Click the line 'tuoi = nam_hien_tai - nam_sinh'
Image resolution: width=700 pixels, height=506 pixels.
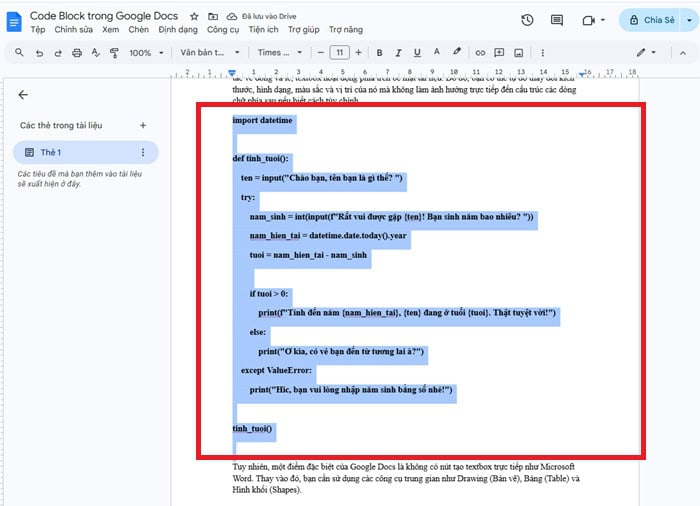pyautogui.click(x=308, y=255)
